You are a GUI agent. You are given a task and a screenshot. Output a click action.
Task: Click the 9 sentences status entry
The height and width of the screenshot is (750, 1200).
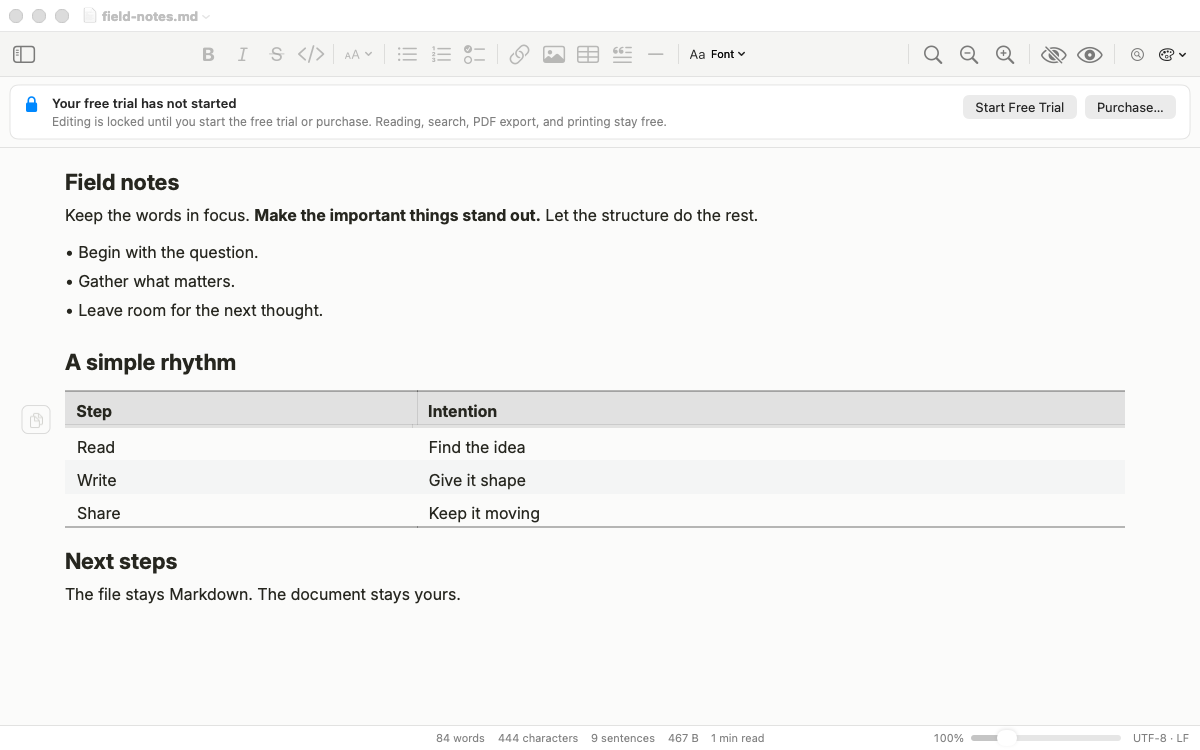point(623,738)
